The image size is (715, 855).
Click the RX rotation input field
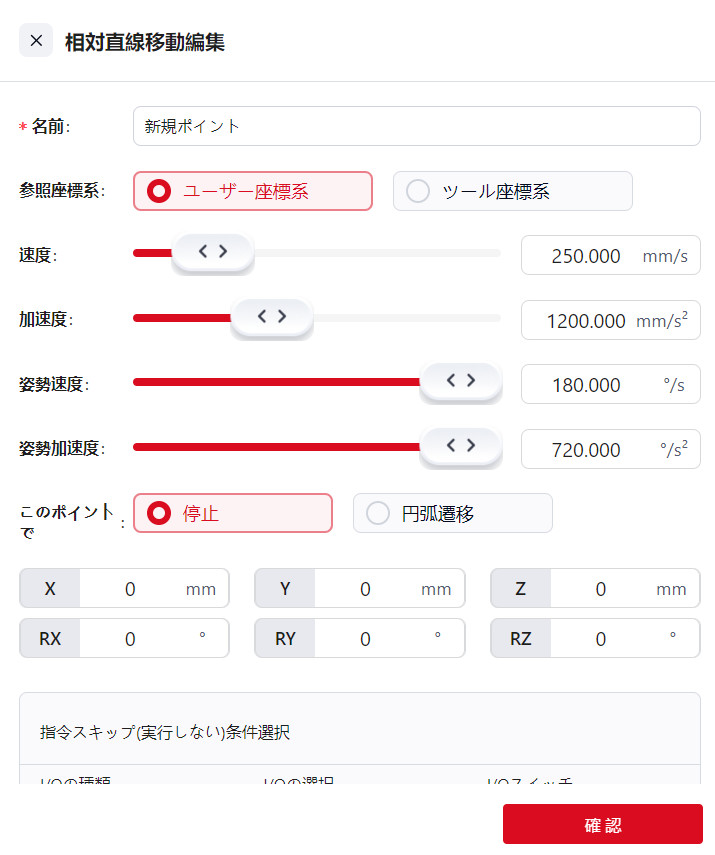point(130,638)
